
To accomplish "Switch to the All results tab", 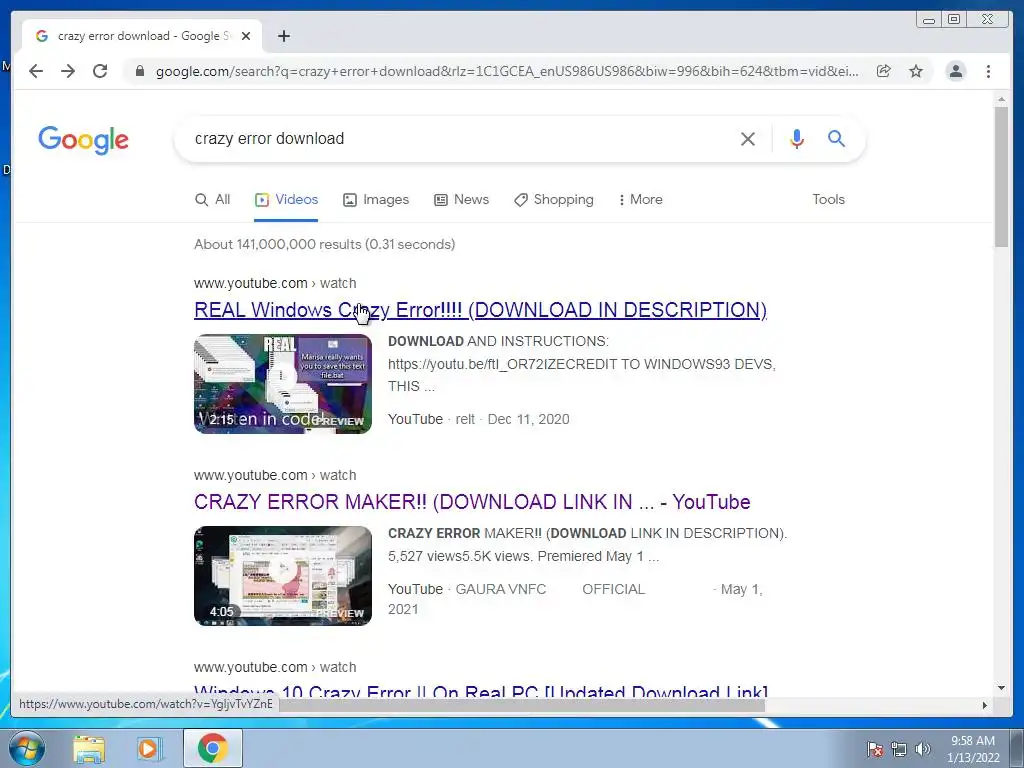I will point(213,200).
